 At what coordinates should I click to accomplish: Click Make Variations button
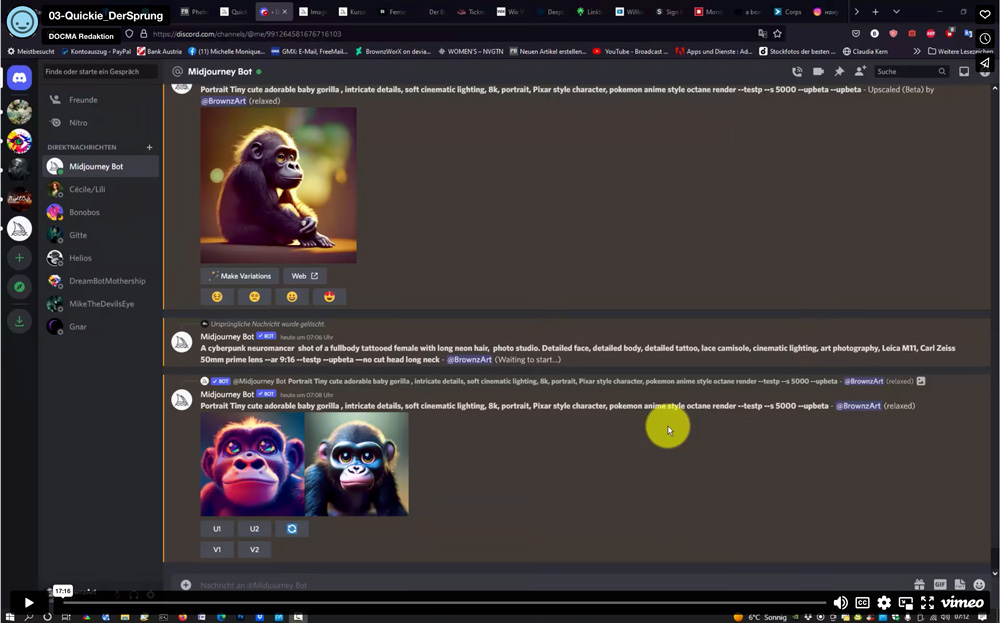pos(240,276)
